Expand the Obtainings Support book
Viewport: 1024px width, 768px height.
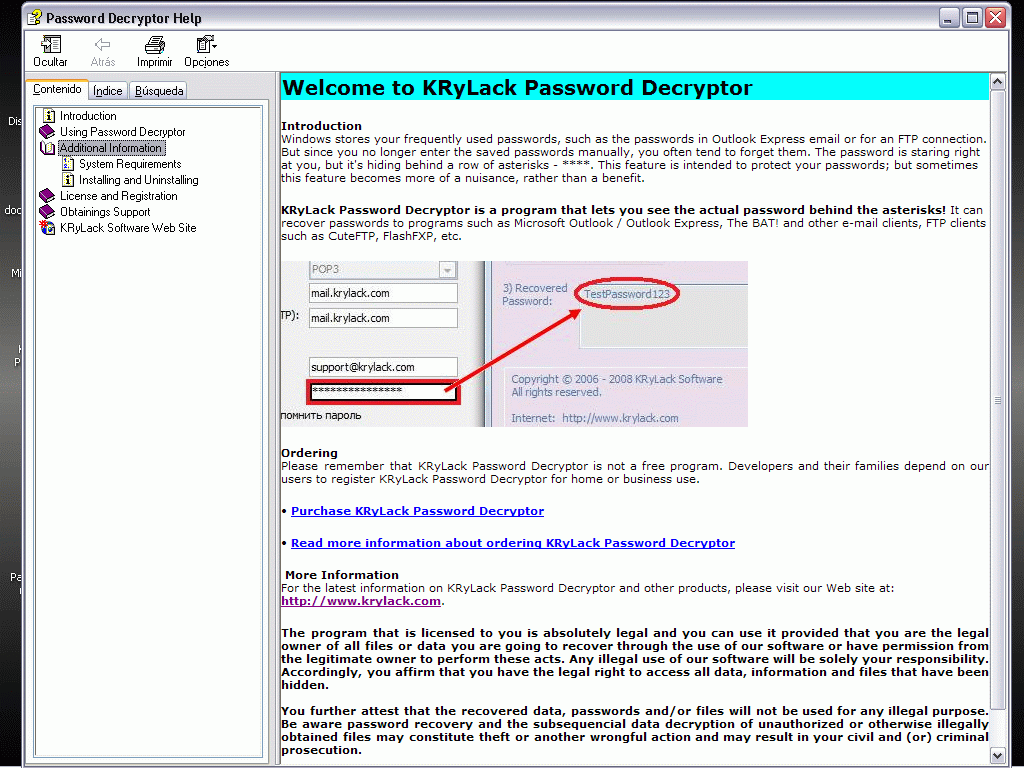[x=47, y=211]
